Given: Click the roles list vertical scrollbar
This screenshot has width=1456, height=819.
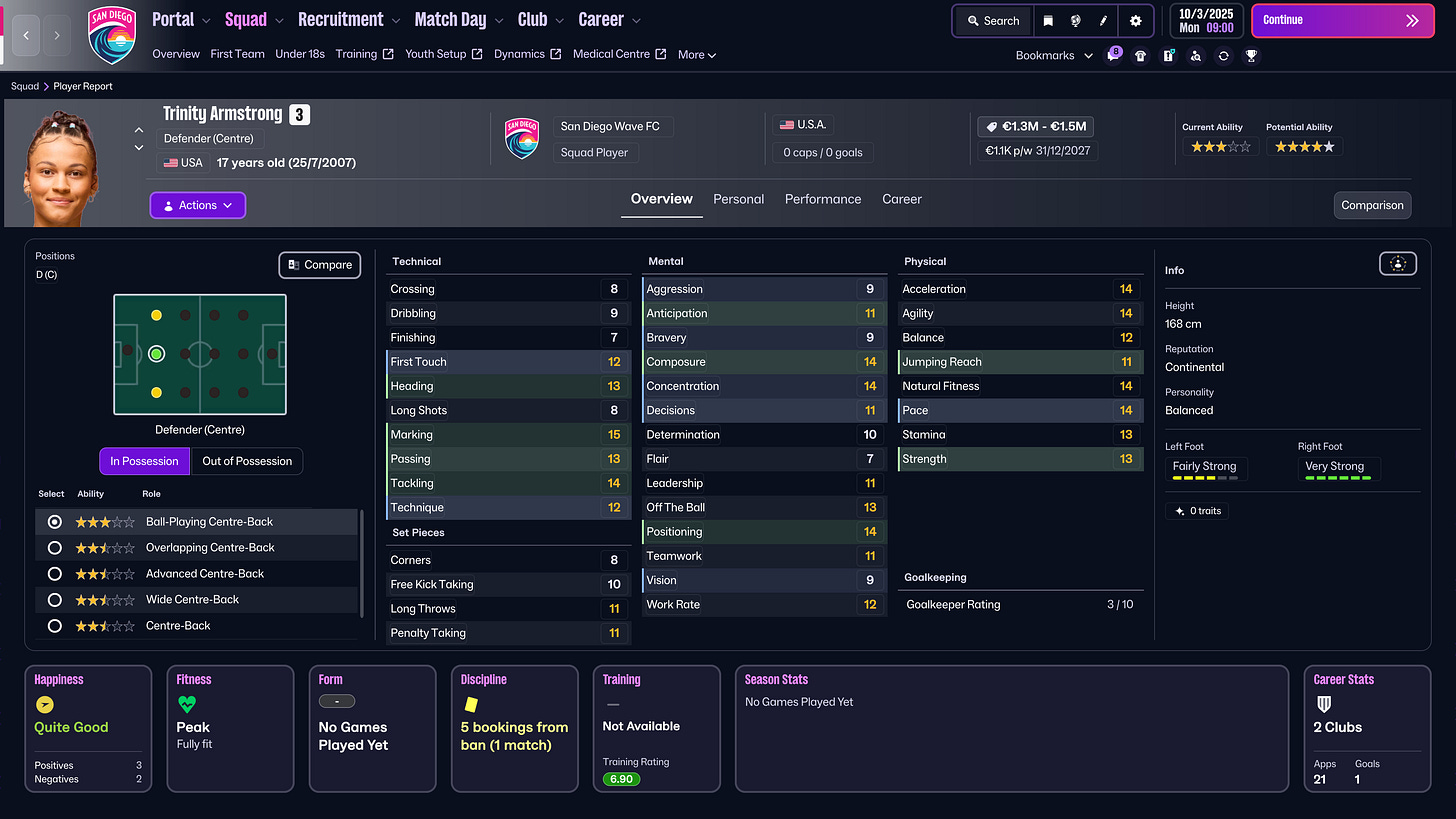Looking at the screenshot, I should click(361, 563).
